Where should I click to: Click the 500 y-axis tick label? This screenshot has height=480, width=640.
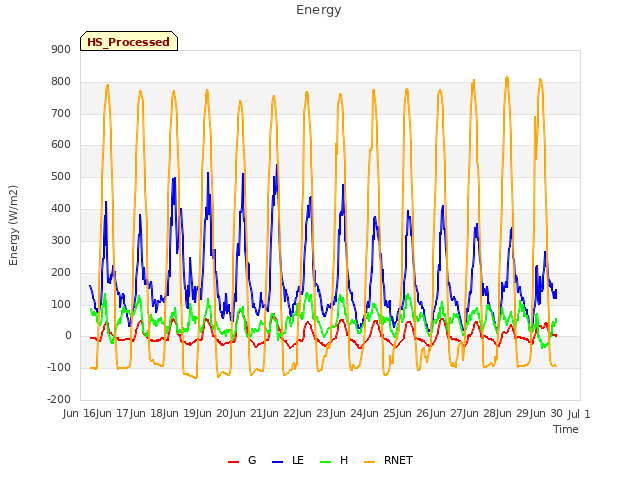(x=61, y=176)
